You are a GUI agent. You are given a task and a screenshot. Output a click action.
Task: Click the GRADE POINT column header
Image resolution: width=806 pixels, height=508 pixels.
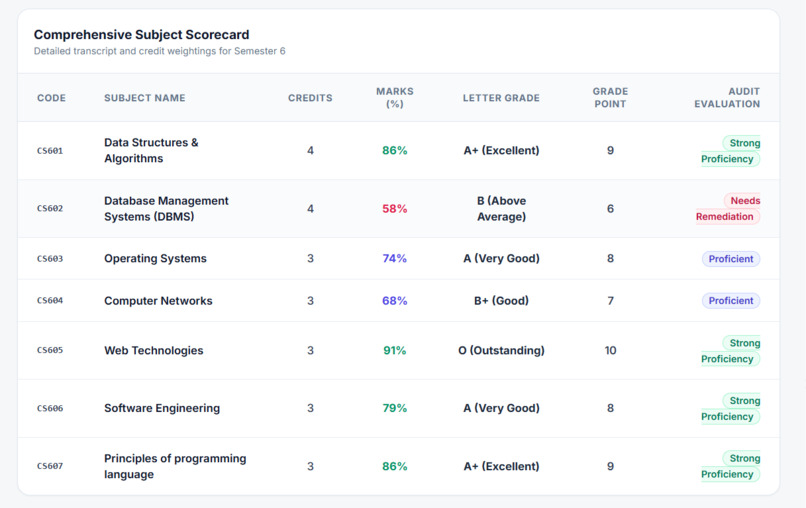pyautogui.click(x=610, y=98)
